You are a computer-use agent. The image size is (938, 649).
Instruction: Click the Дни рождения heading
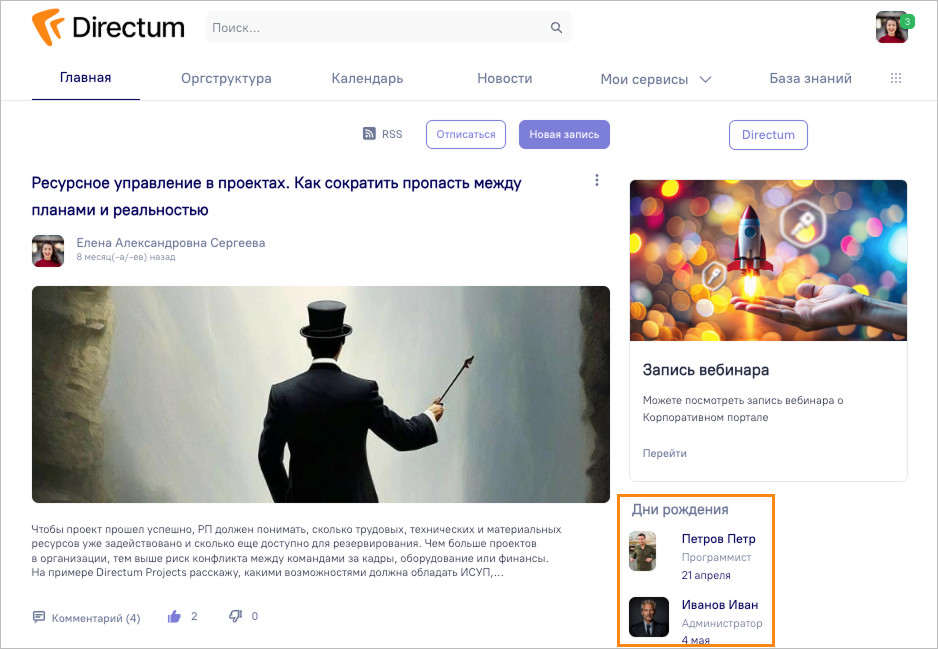point(680,510)
